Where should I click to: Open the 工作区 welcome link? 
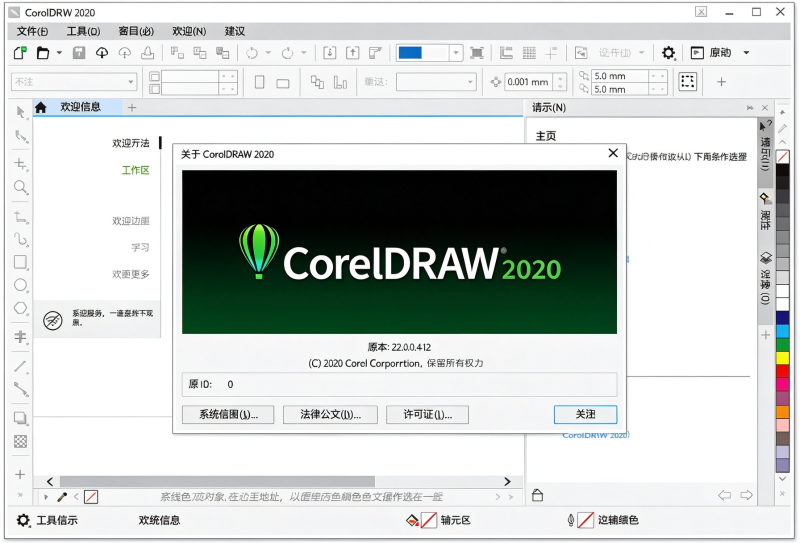[135, 170]
